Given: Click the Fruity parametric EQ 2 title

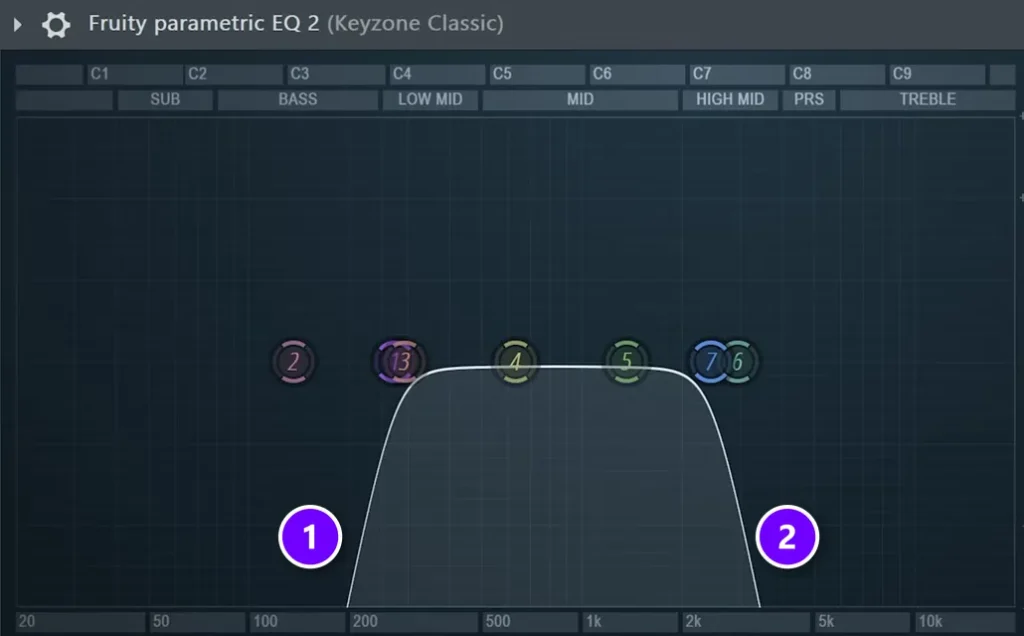Looking at the screenshot, I should point(204,24).
